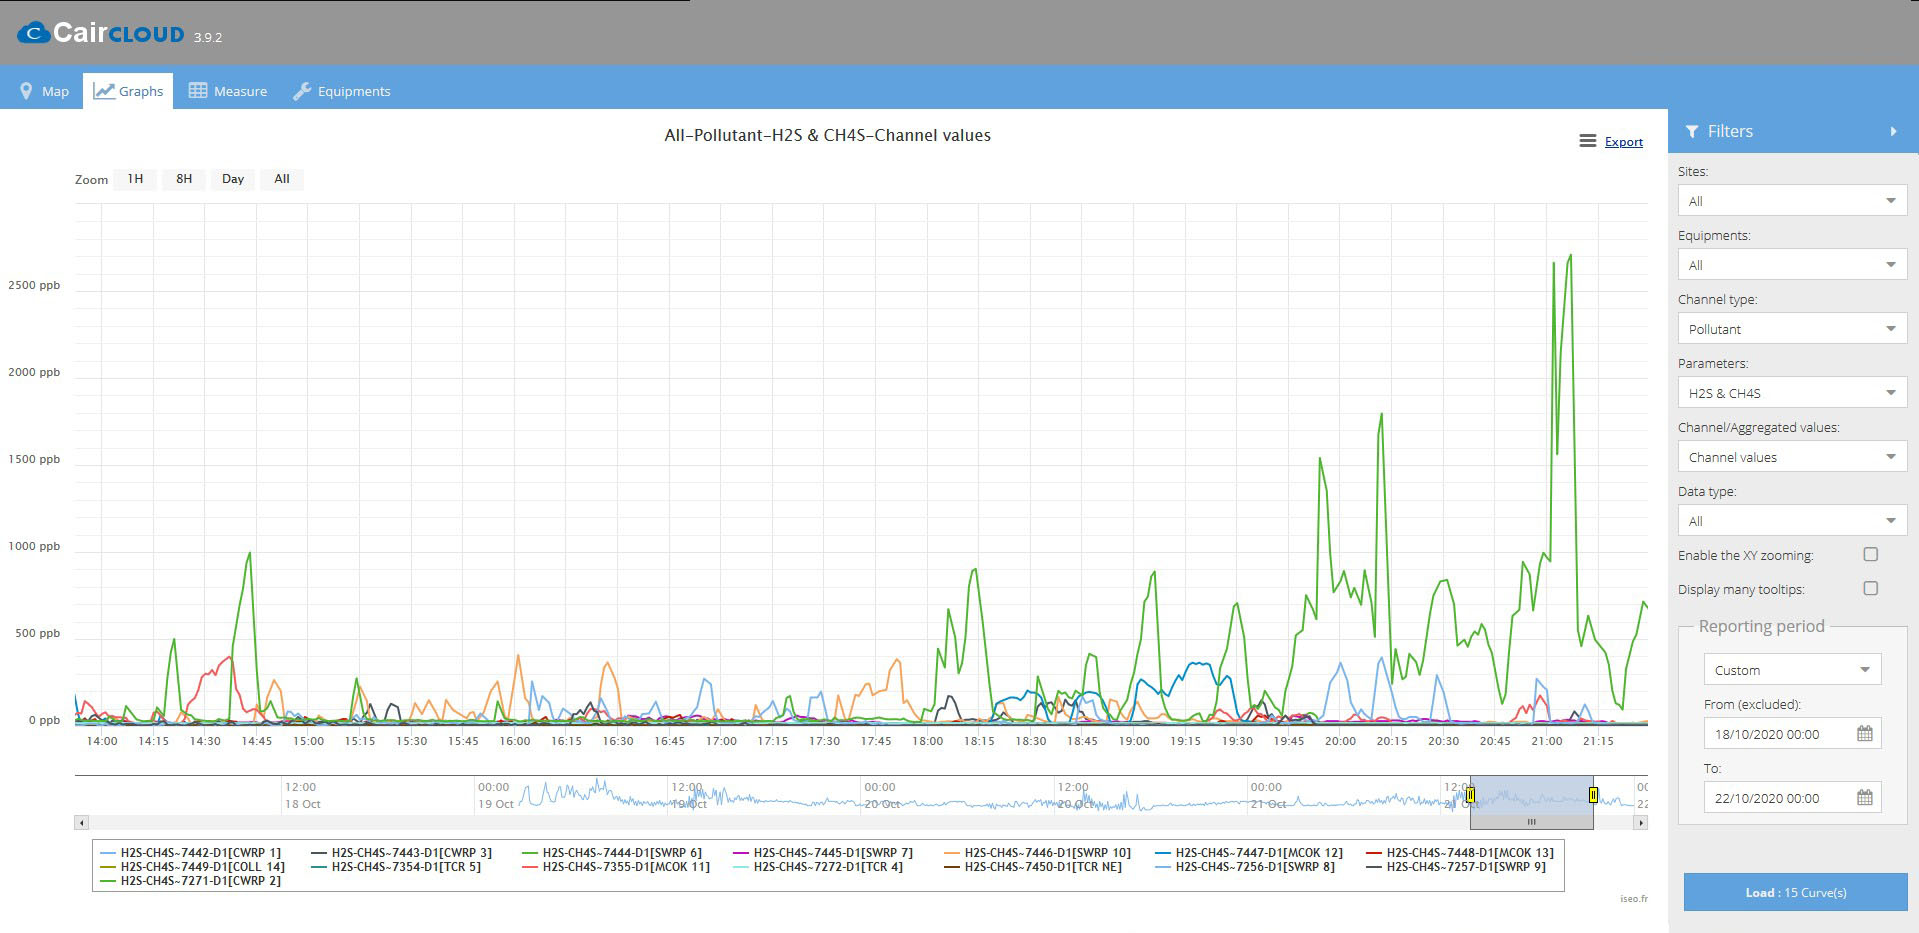Toggle Display many tooltips checkbox

(x=1870, y=588)
